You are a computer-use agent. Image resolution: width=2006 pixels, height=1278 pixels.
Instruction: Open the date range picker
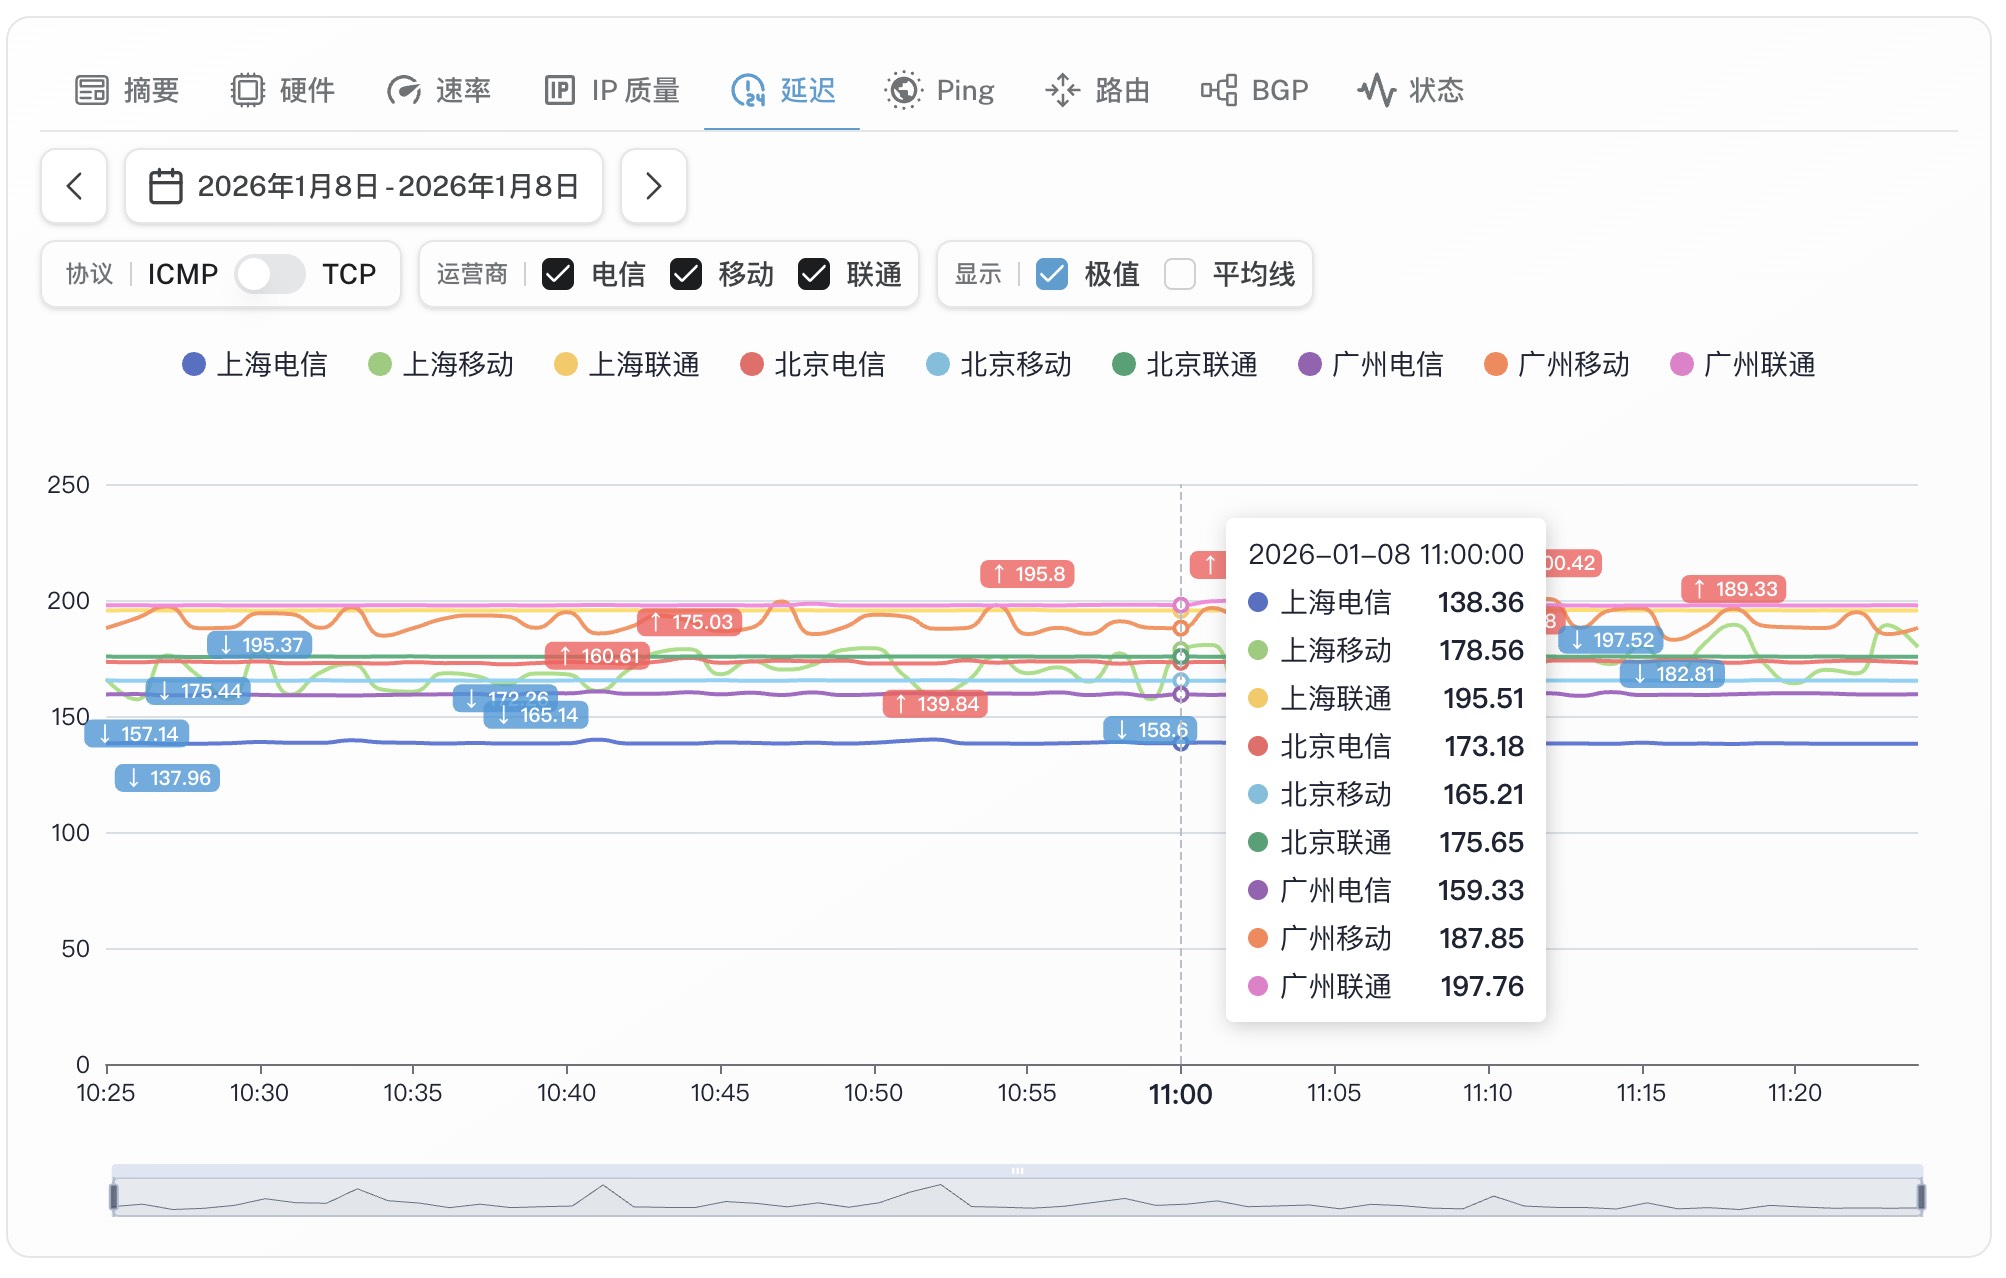[x=362, y=185]
